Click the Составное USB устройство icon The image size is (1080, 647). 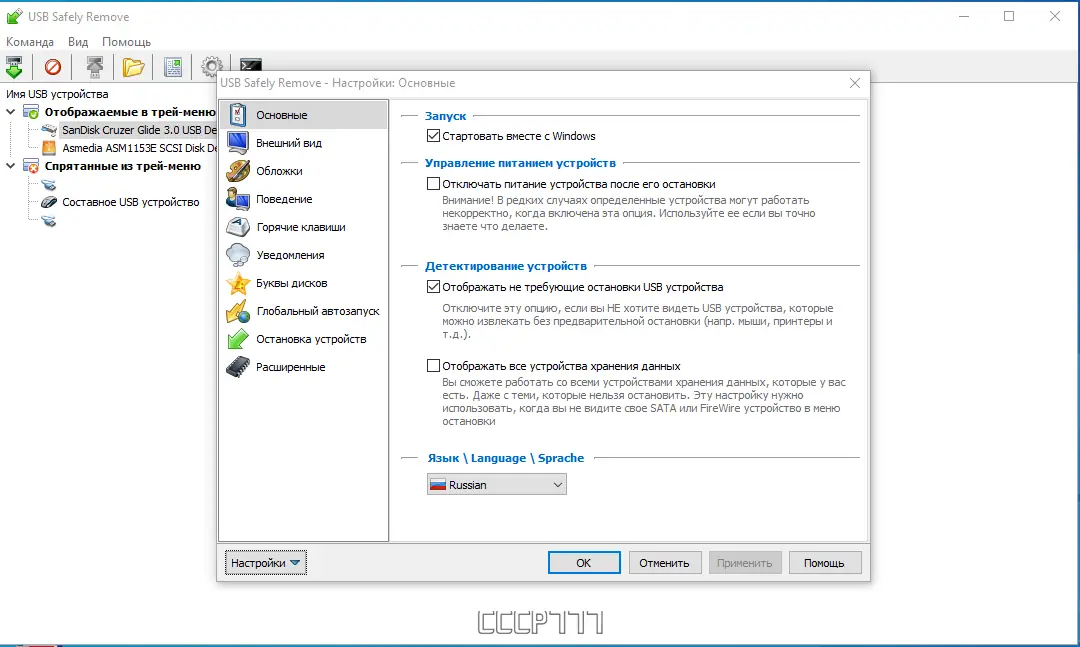49,202
